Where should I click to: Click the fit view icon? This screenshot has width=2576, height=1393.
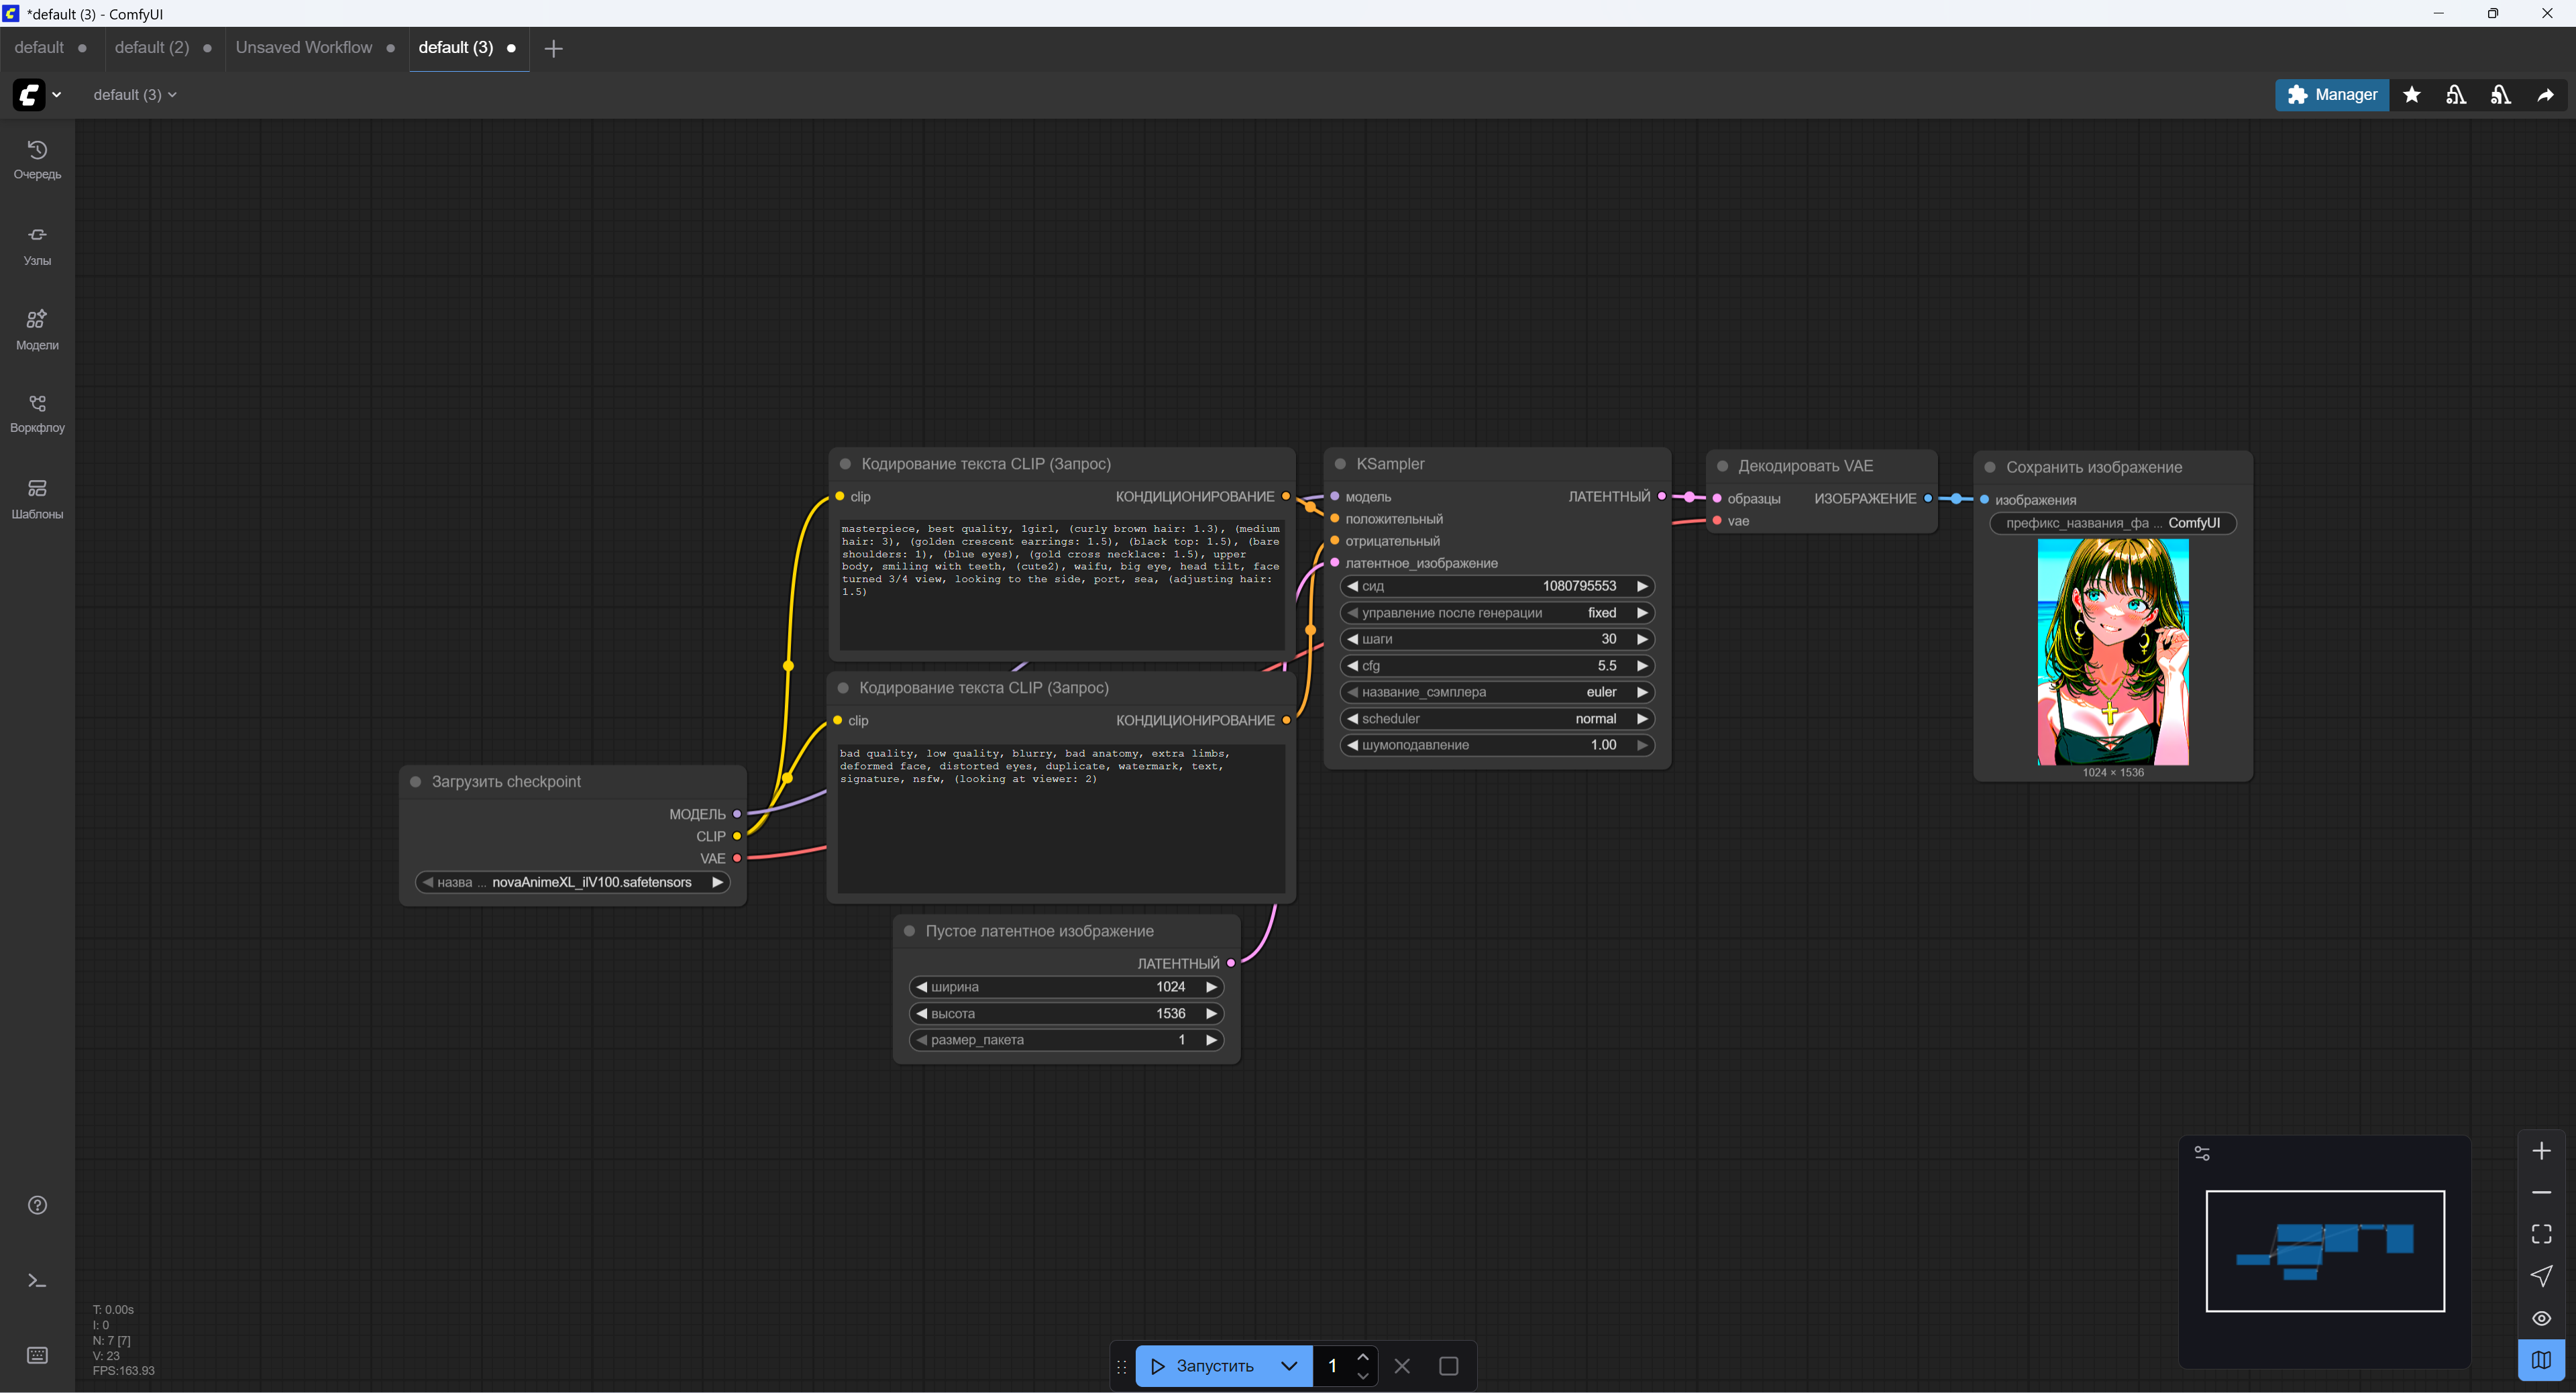pos(2541,1234)
